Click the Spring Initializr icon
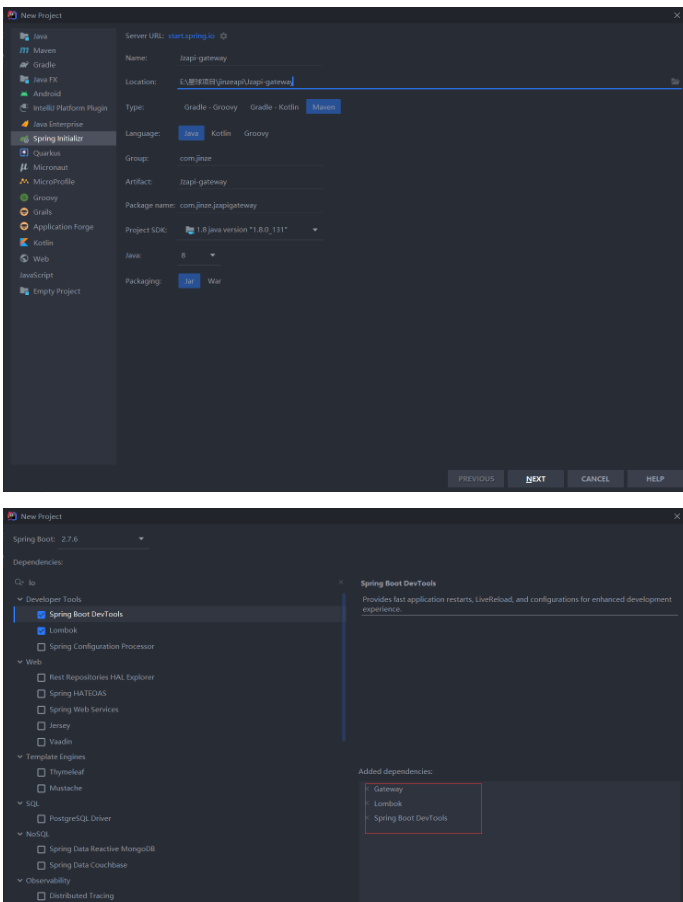Viewport: 683px width, 902px height. pos(24,139)
